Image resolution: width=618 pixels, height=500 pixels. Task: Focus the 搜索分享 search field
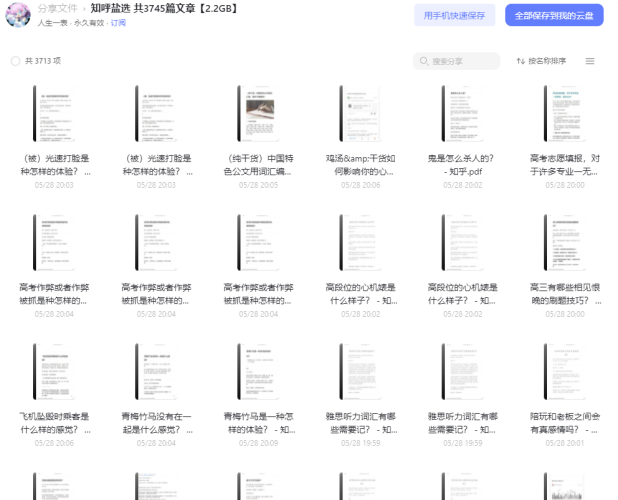pos(456,61)
